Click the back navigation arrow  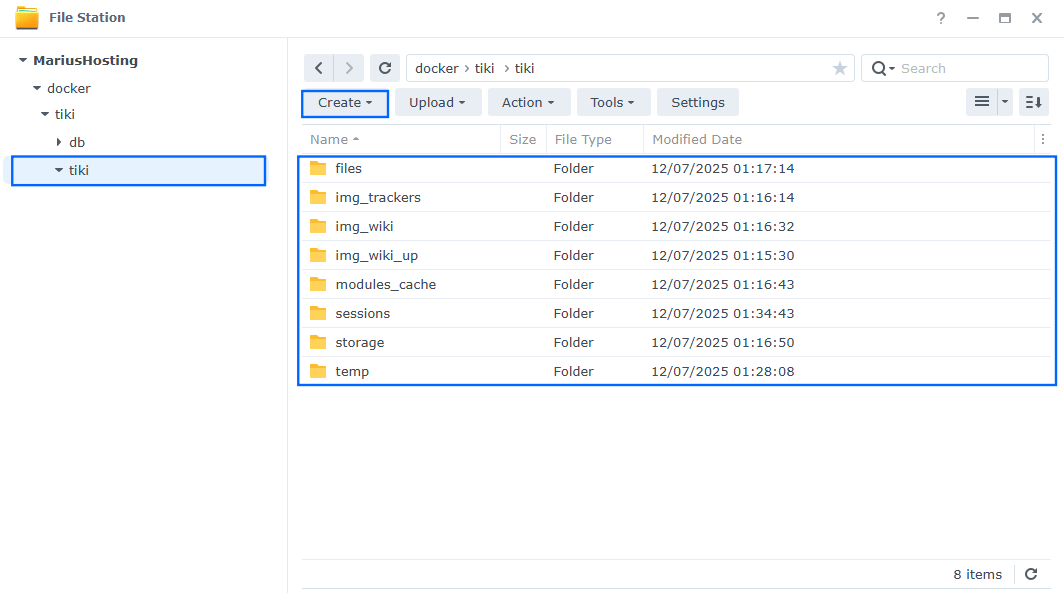[x=318, y=67]
